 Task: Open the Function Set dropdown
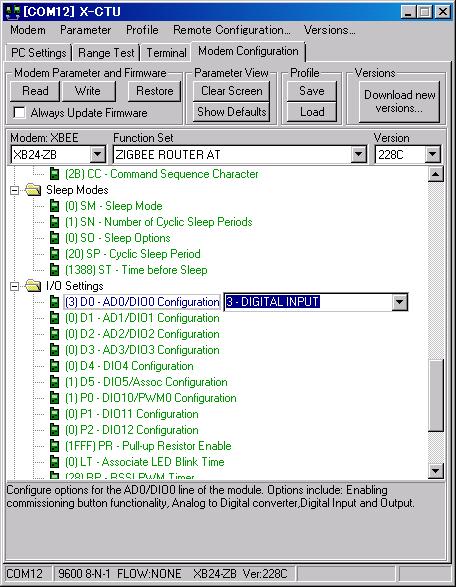[x=358, y=154]
